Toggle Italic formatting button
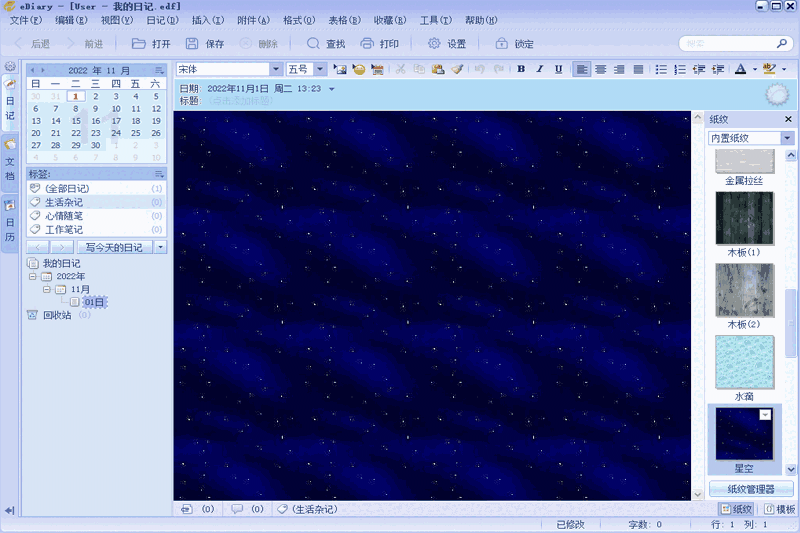Screen dimensions: 800x533 pos(539,69)
